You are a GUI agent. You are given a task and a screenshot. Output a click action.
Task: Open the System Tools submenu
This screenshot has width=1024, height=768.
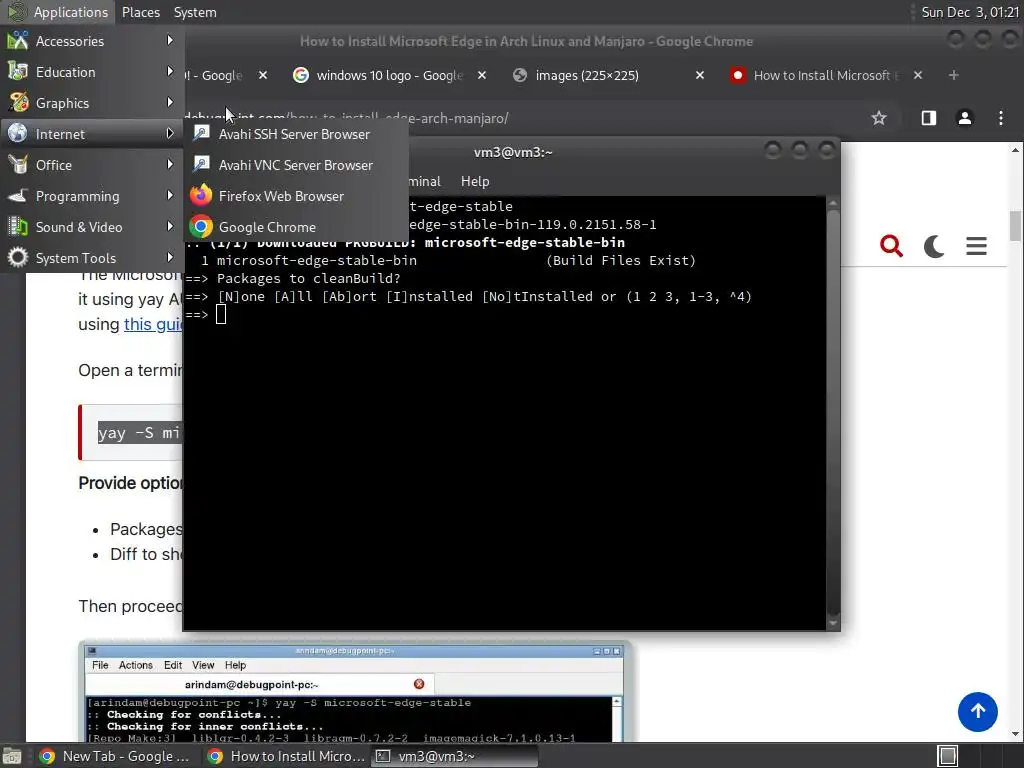point(92,257)
